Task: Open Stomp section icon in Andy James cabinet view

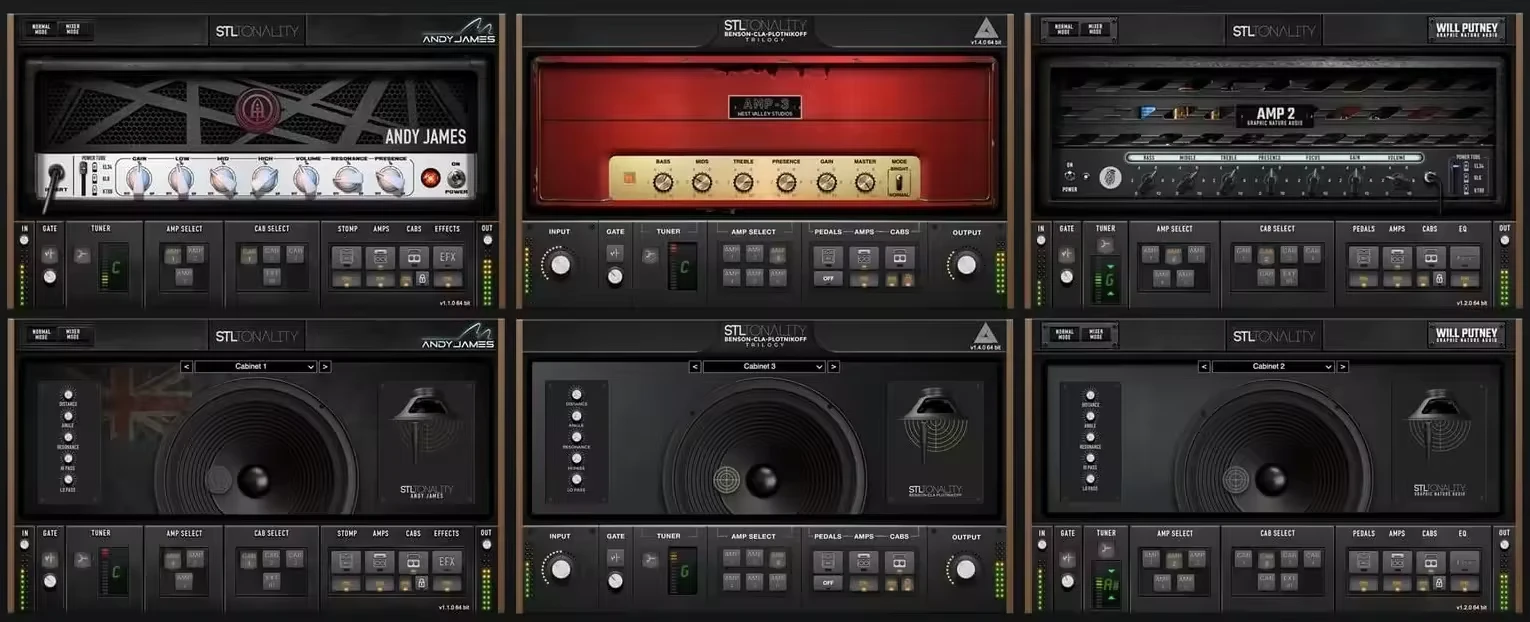Action: pyautogui.click(x=346, y=561)
